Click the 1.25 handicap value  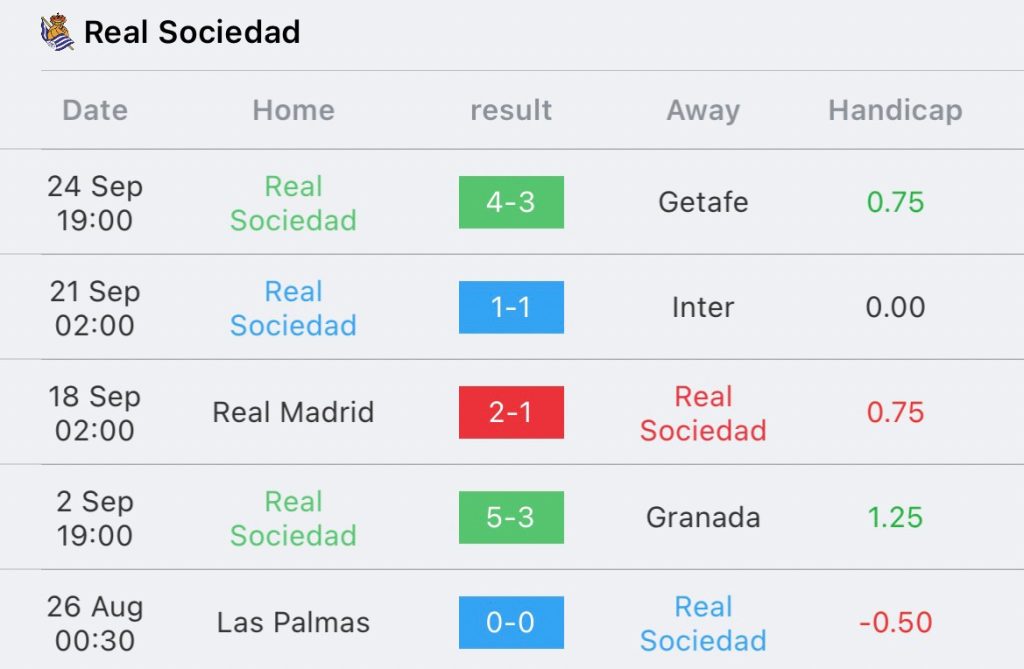tap(895, 517)
